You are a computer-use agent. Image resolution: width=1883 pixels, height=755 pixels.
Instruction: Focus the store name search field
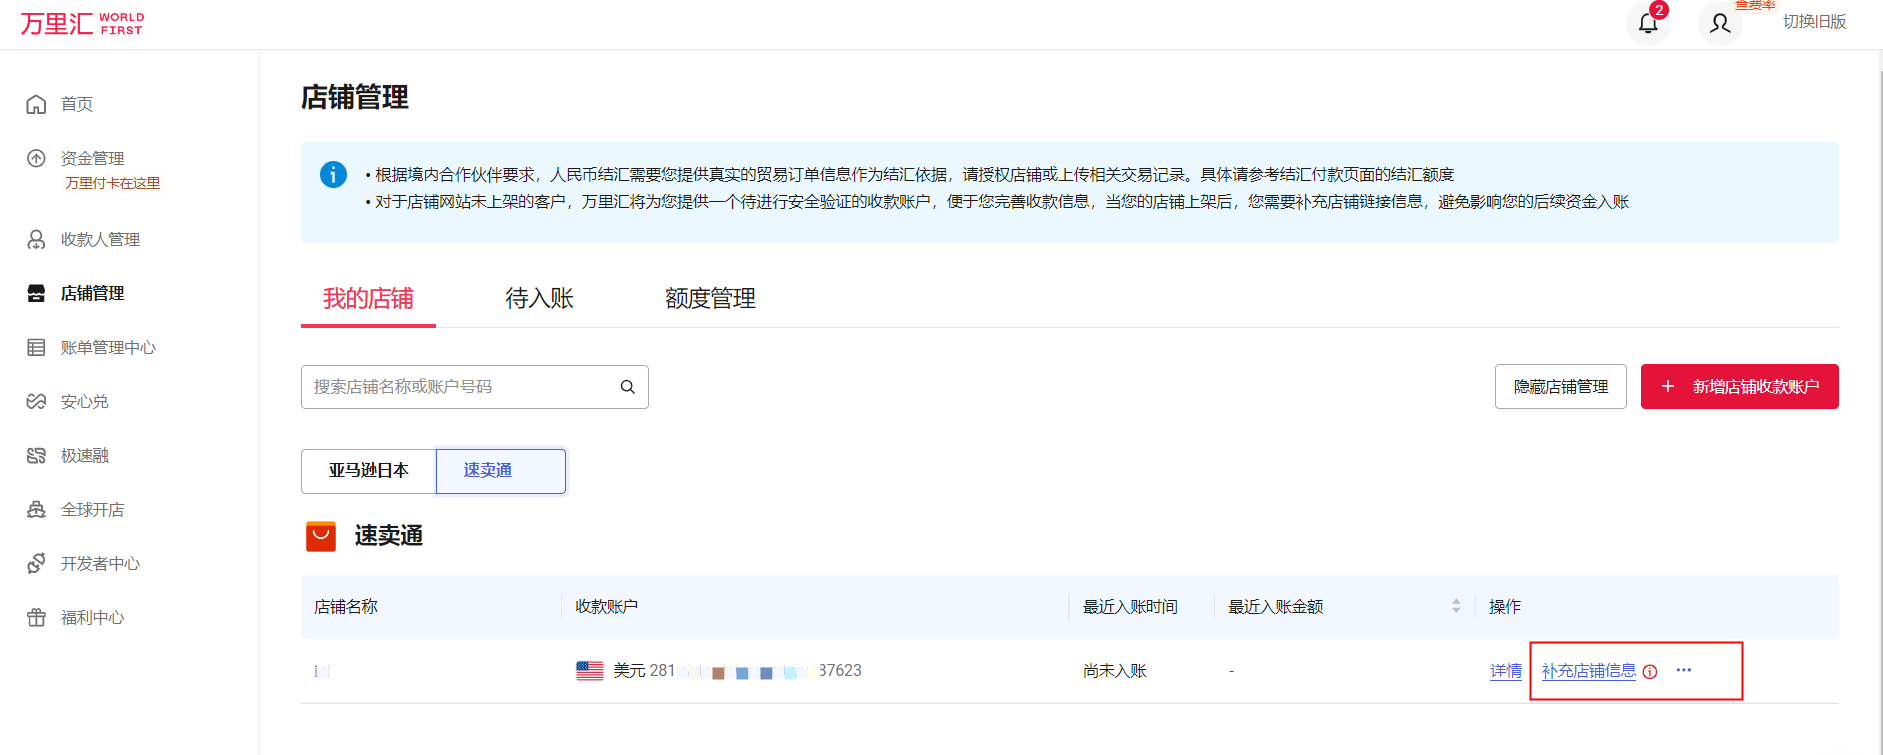460,387
